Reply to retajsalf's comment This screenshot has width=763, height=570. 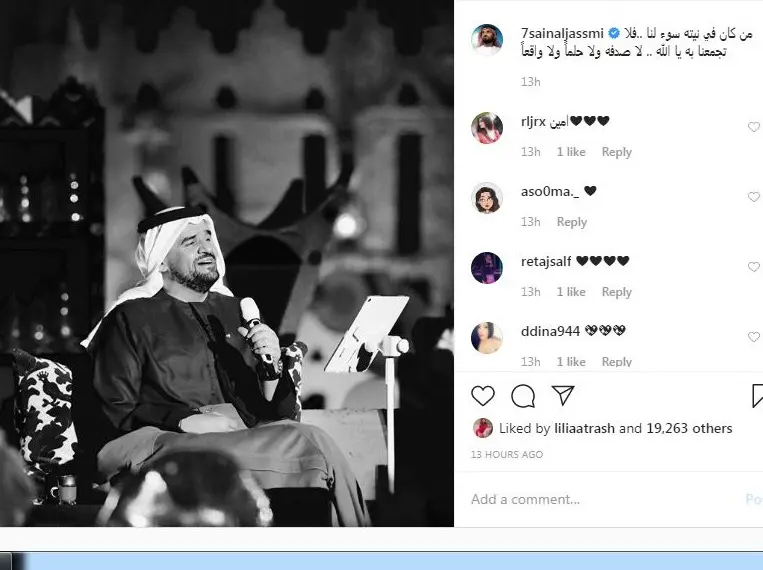617,292
